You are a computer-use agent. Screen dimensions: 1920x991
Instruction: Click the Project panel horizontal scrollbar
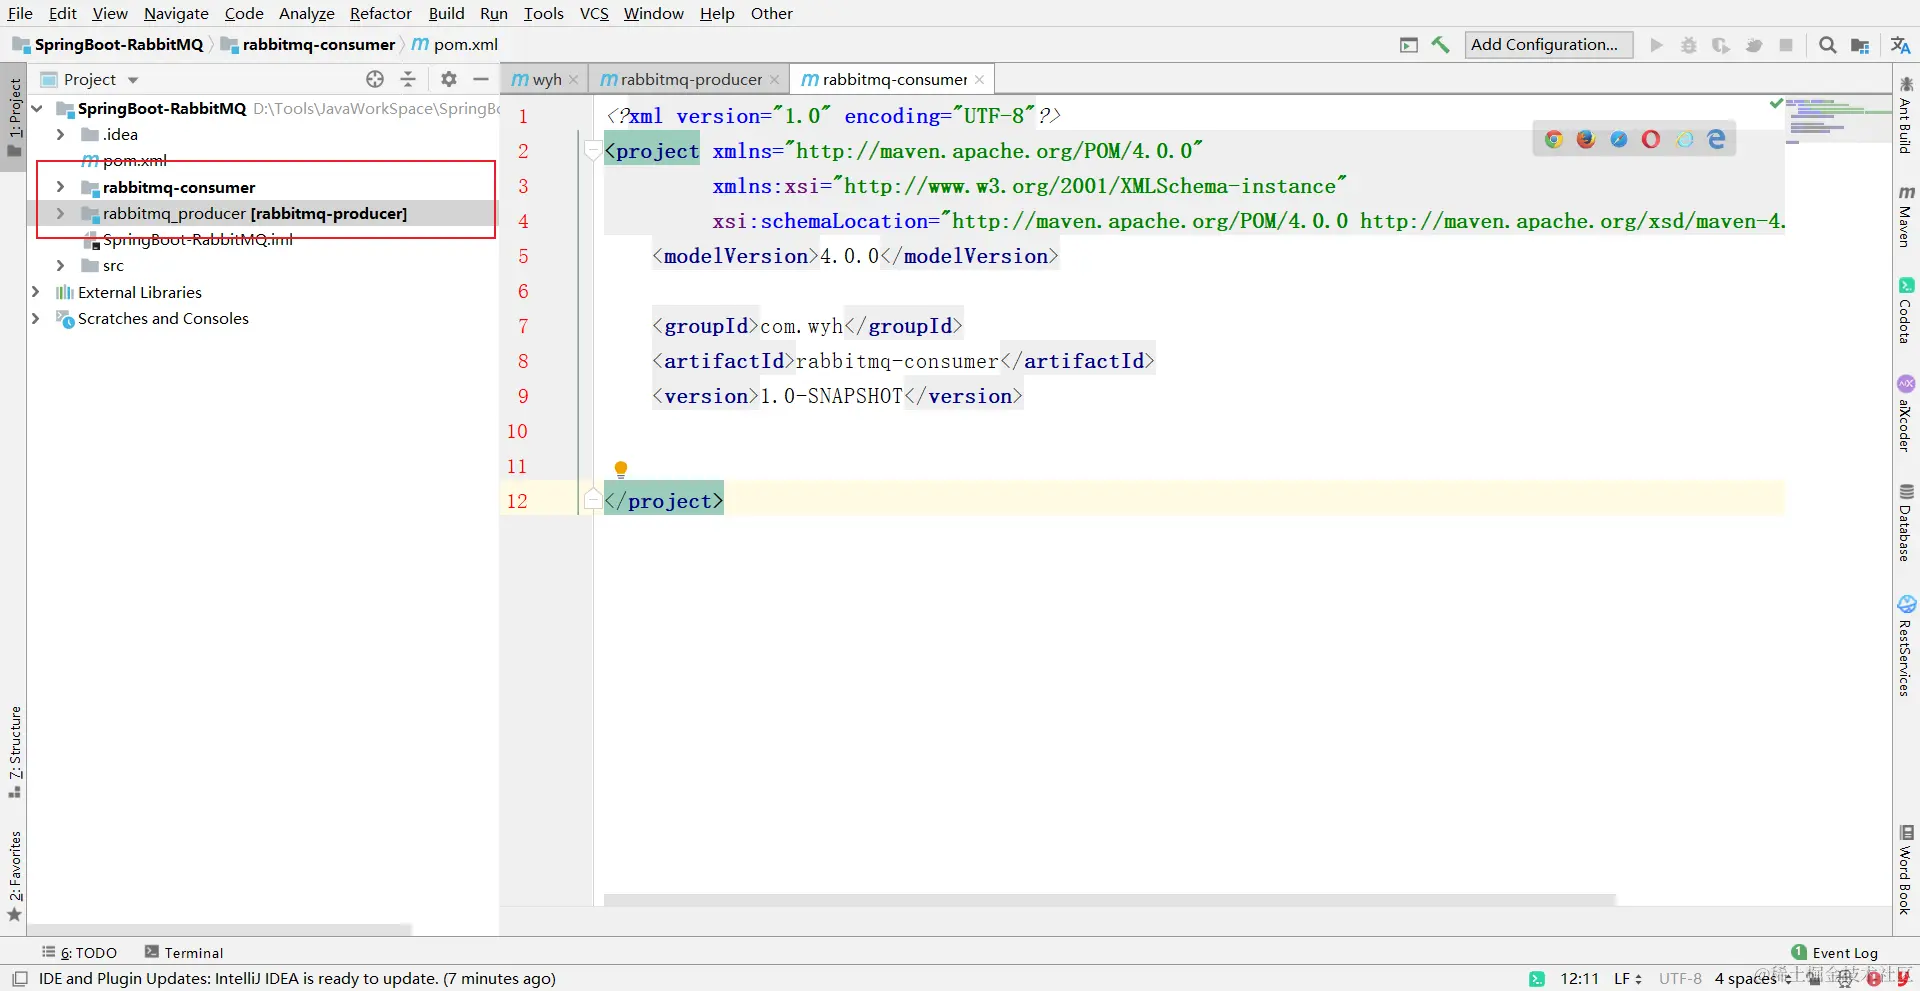pos(220,930)
